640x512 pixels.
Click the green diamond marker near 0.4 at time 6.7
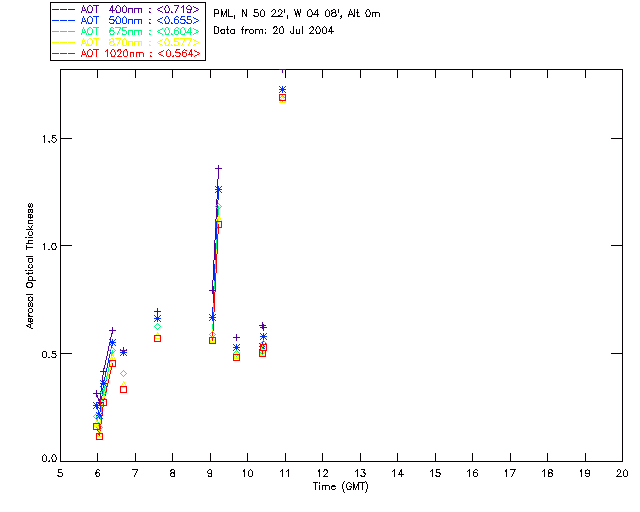pos(123,374)
